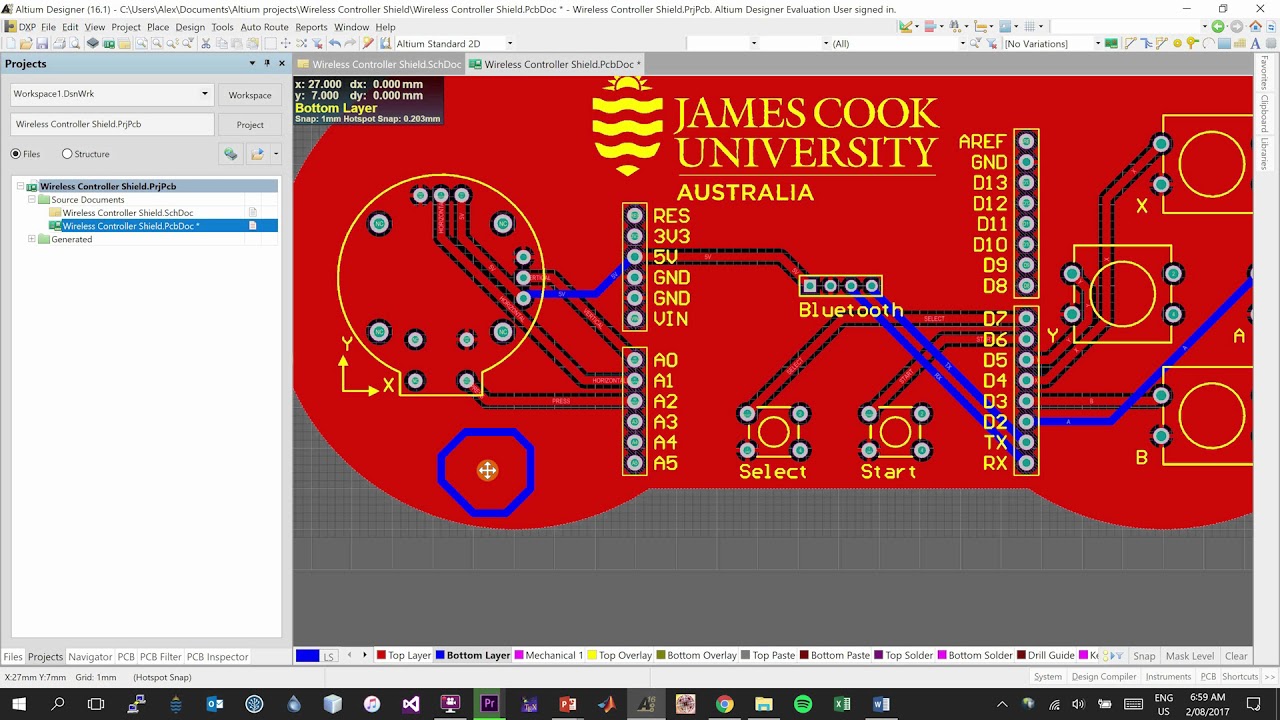1280x720 pixels.
Task: Open Chrome from the Windows taskbar
Action: pyautogui.click(x=724, y=704)
